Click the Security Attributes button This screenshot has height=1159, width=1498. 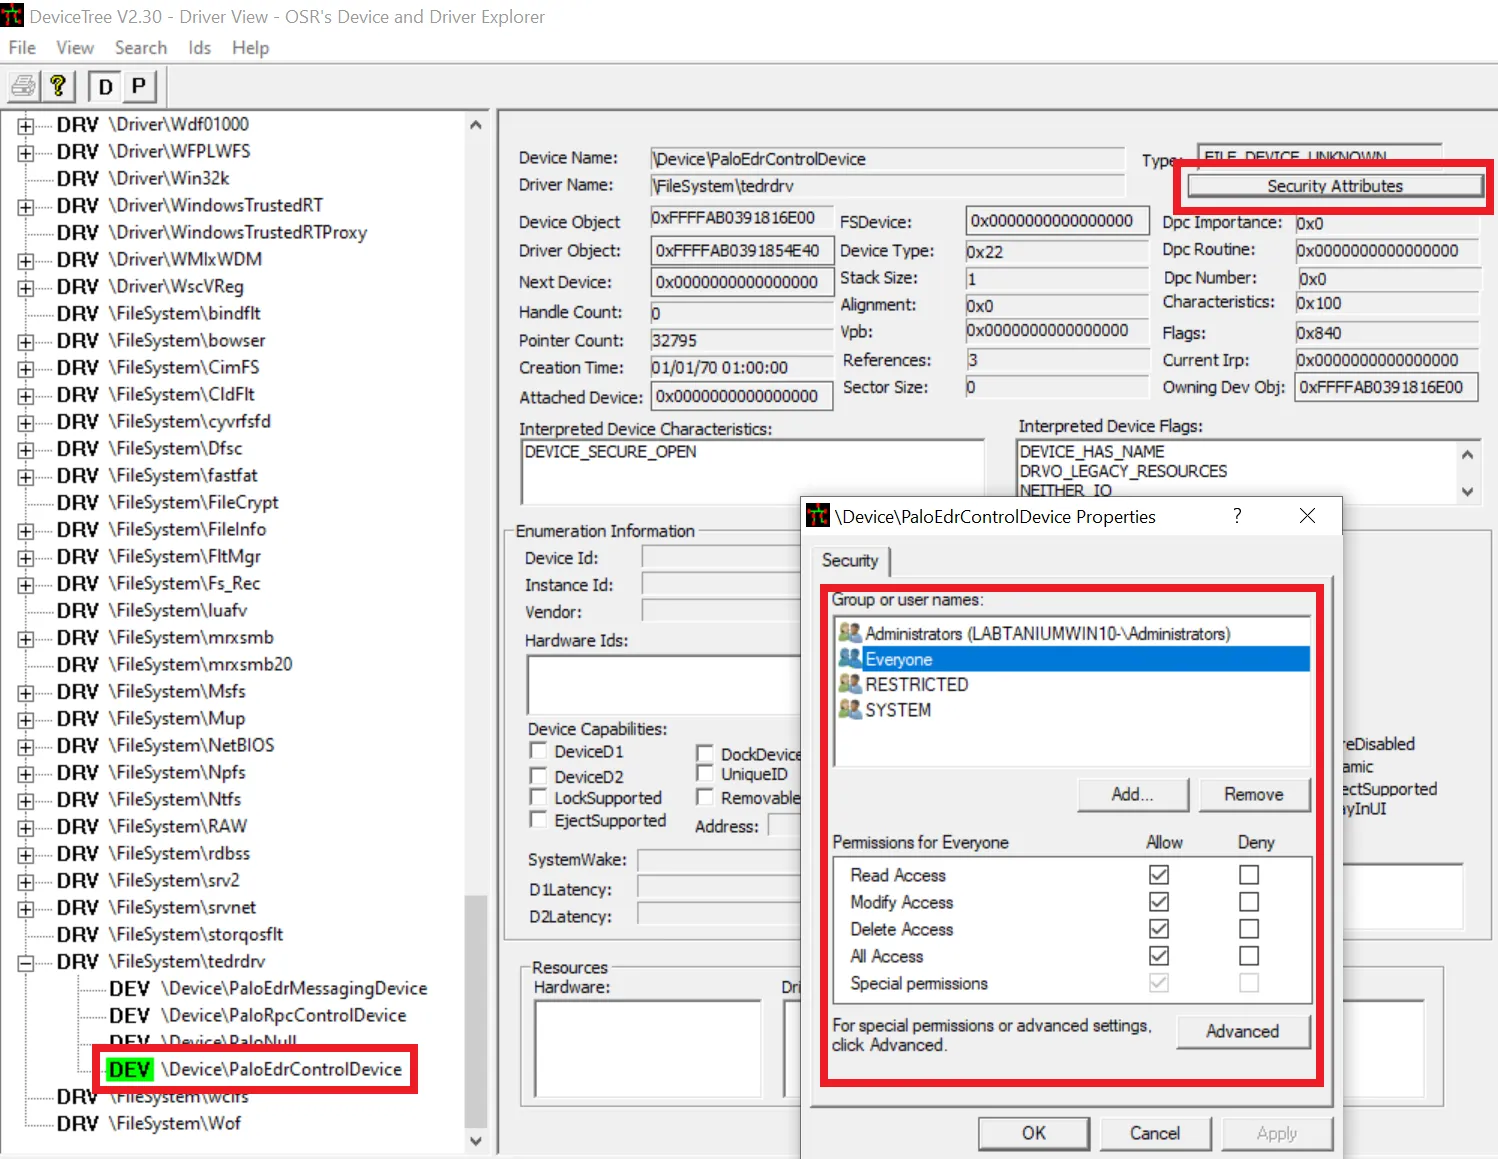[x=1334, y=186]
